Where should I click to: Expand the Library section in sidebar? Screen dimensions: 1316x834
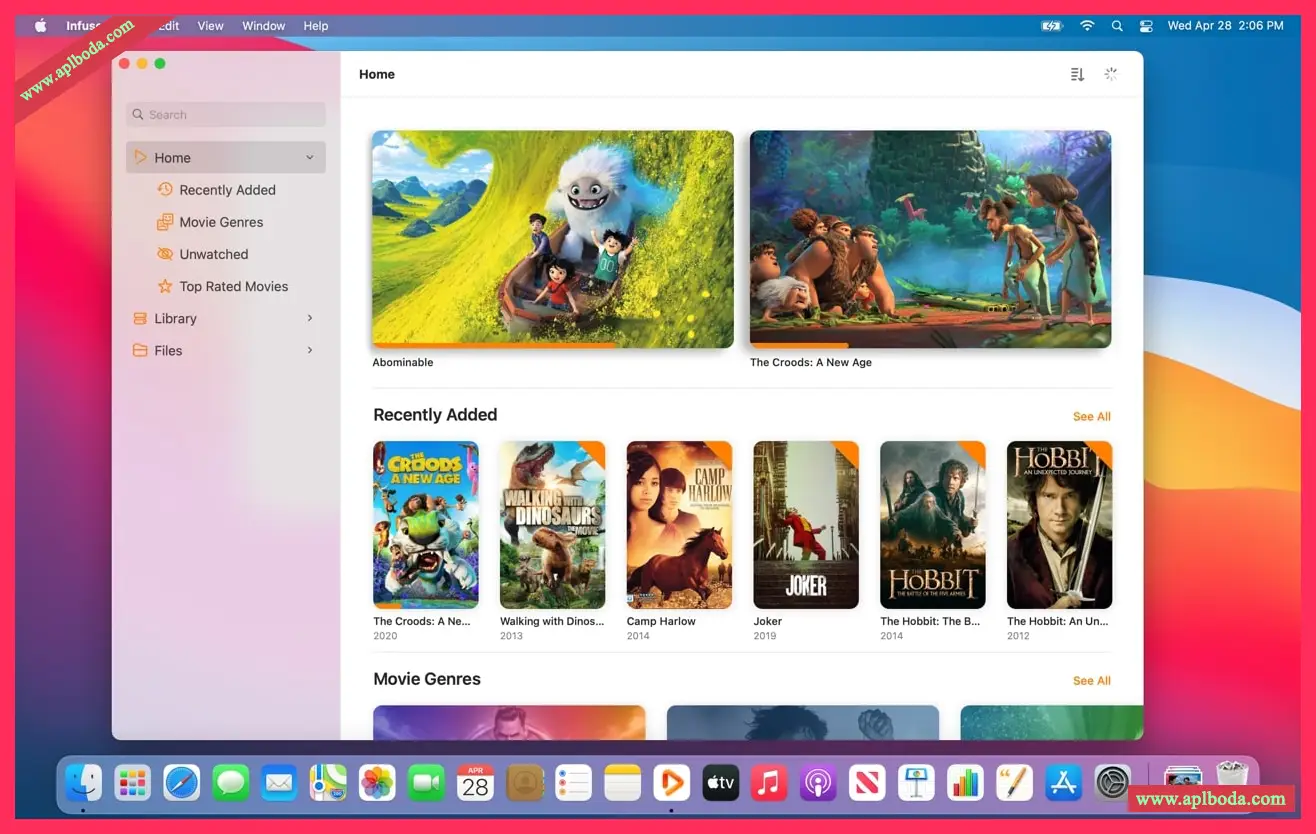click(310, 318)
